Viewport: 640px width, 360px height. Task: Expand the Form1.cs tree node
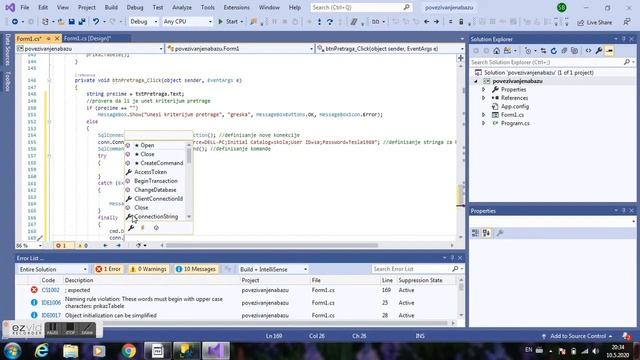click(x=484, y=115)
